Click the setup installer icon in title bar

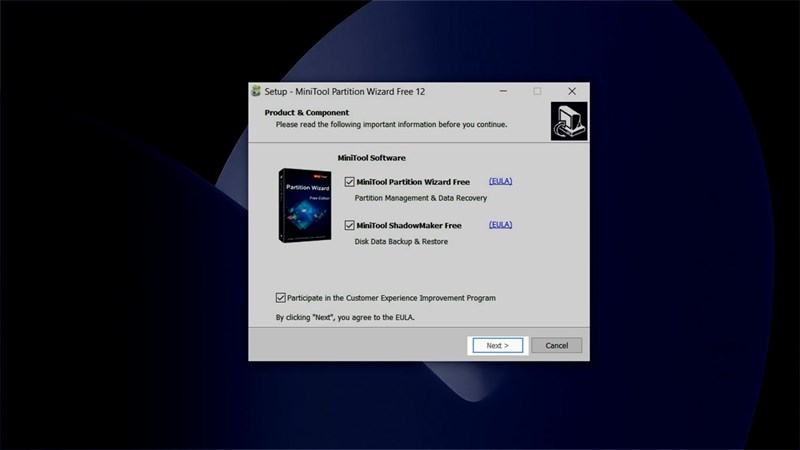point(256,91)
